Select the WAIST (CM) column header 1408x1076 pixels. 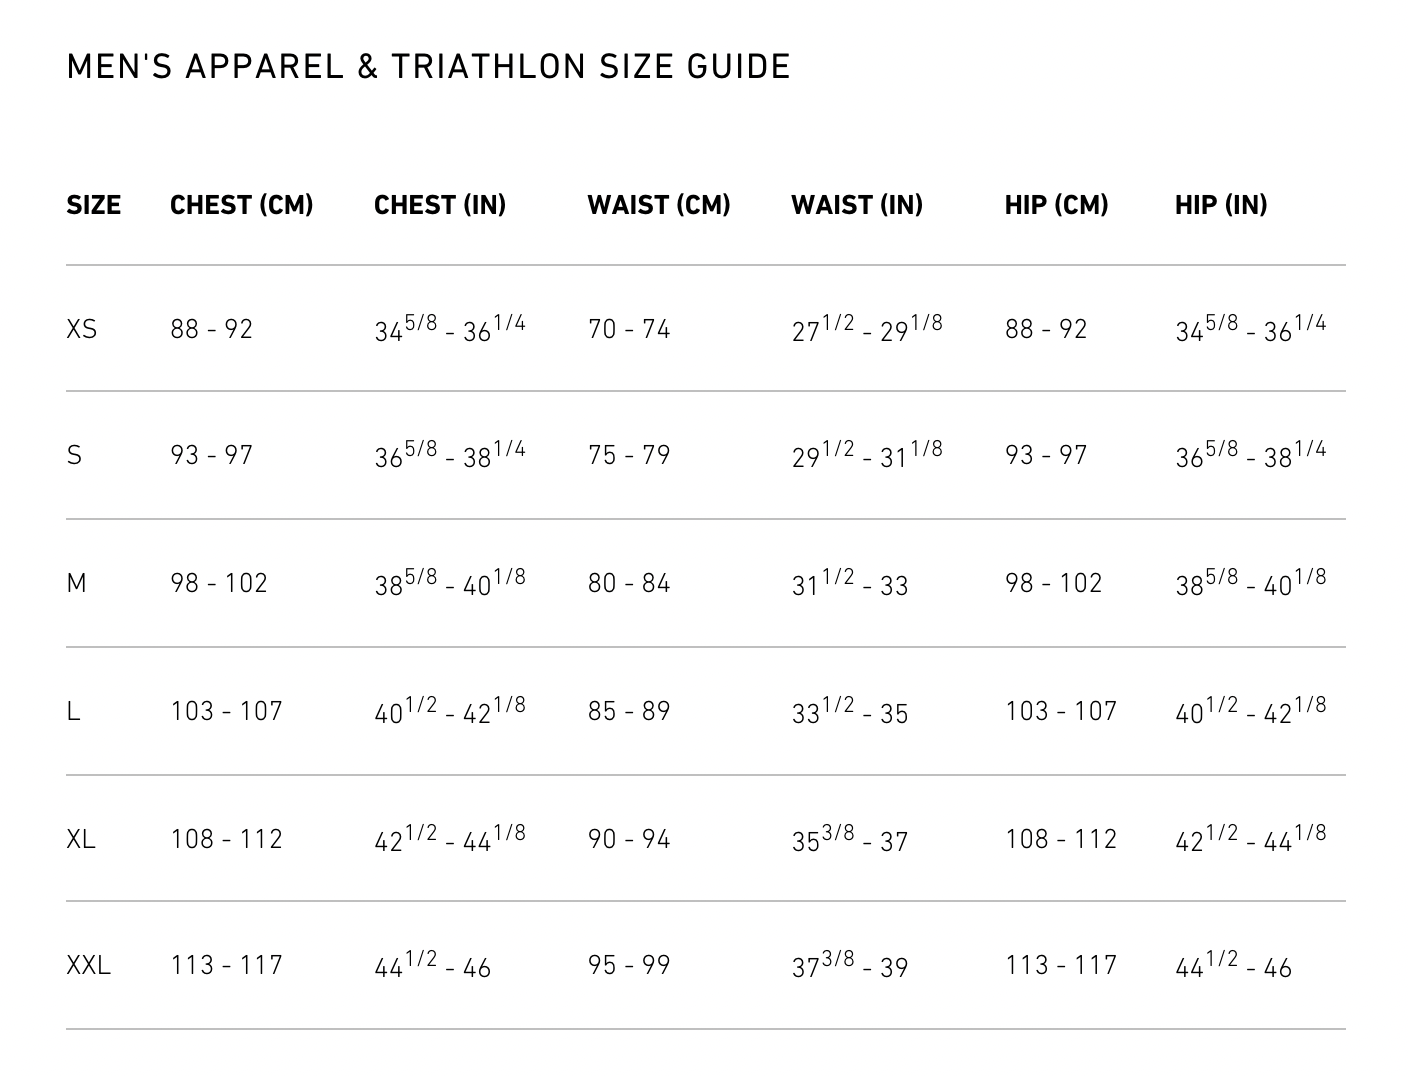[658, 205]
